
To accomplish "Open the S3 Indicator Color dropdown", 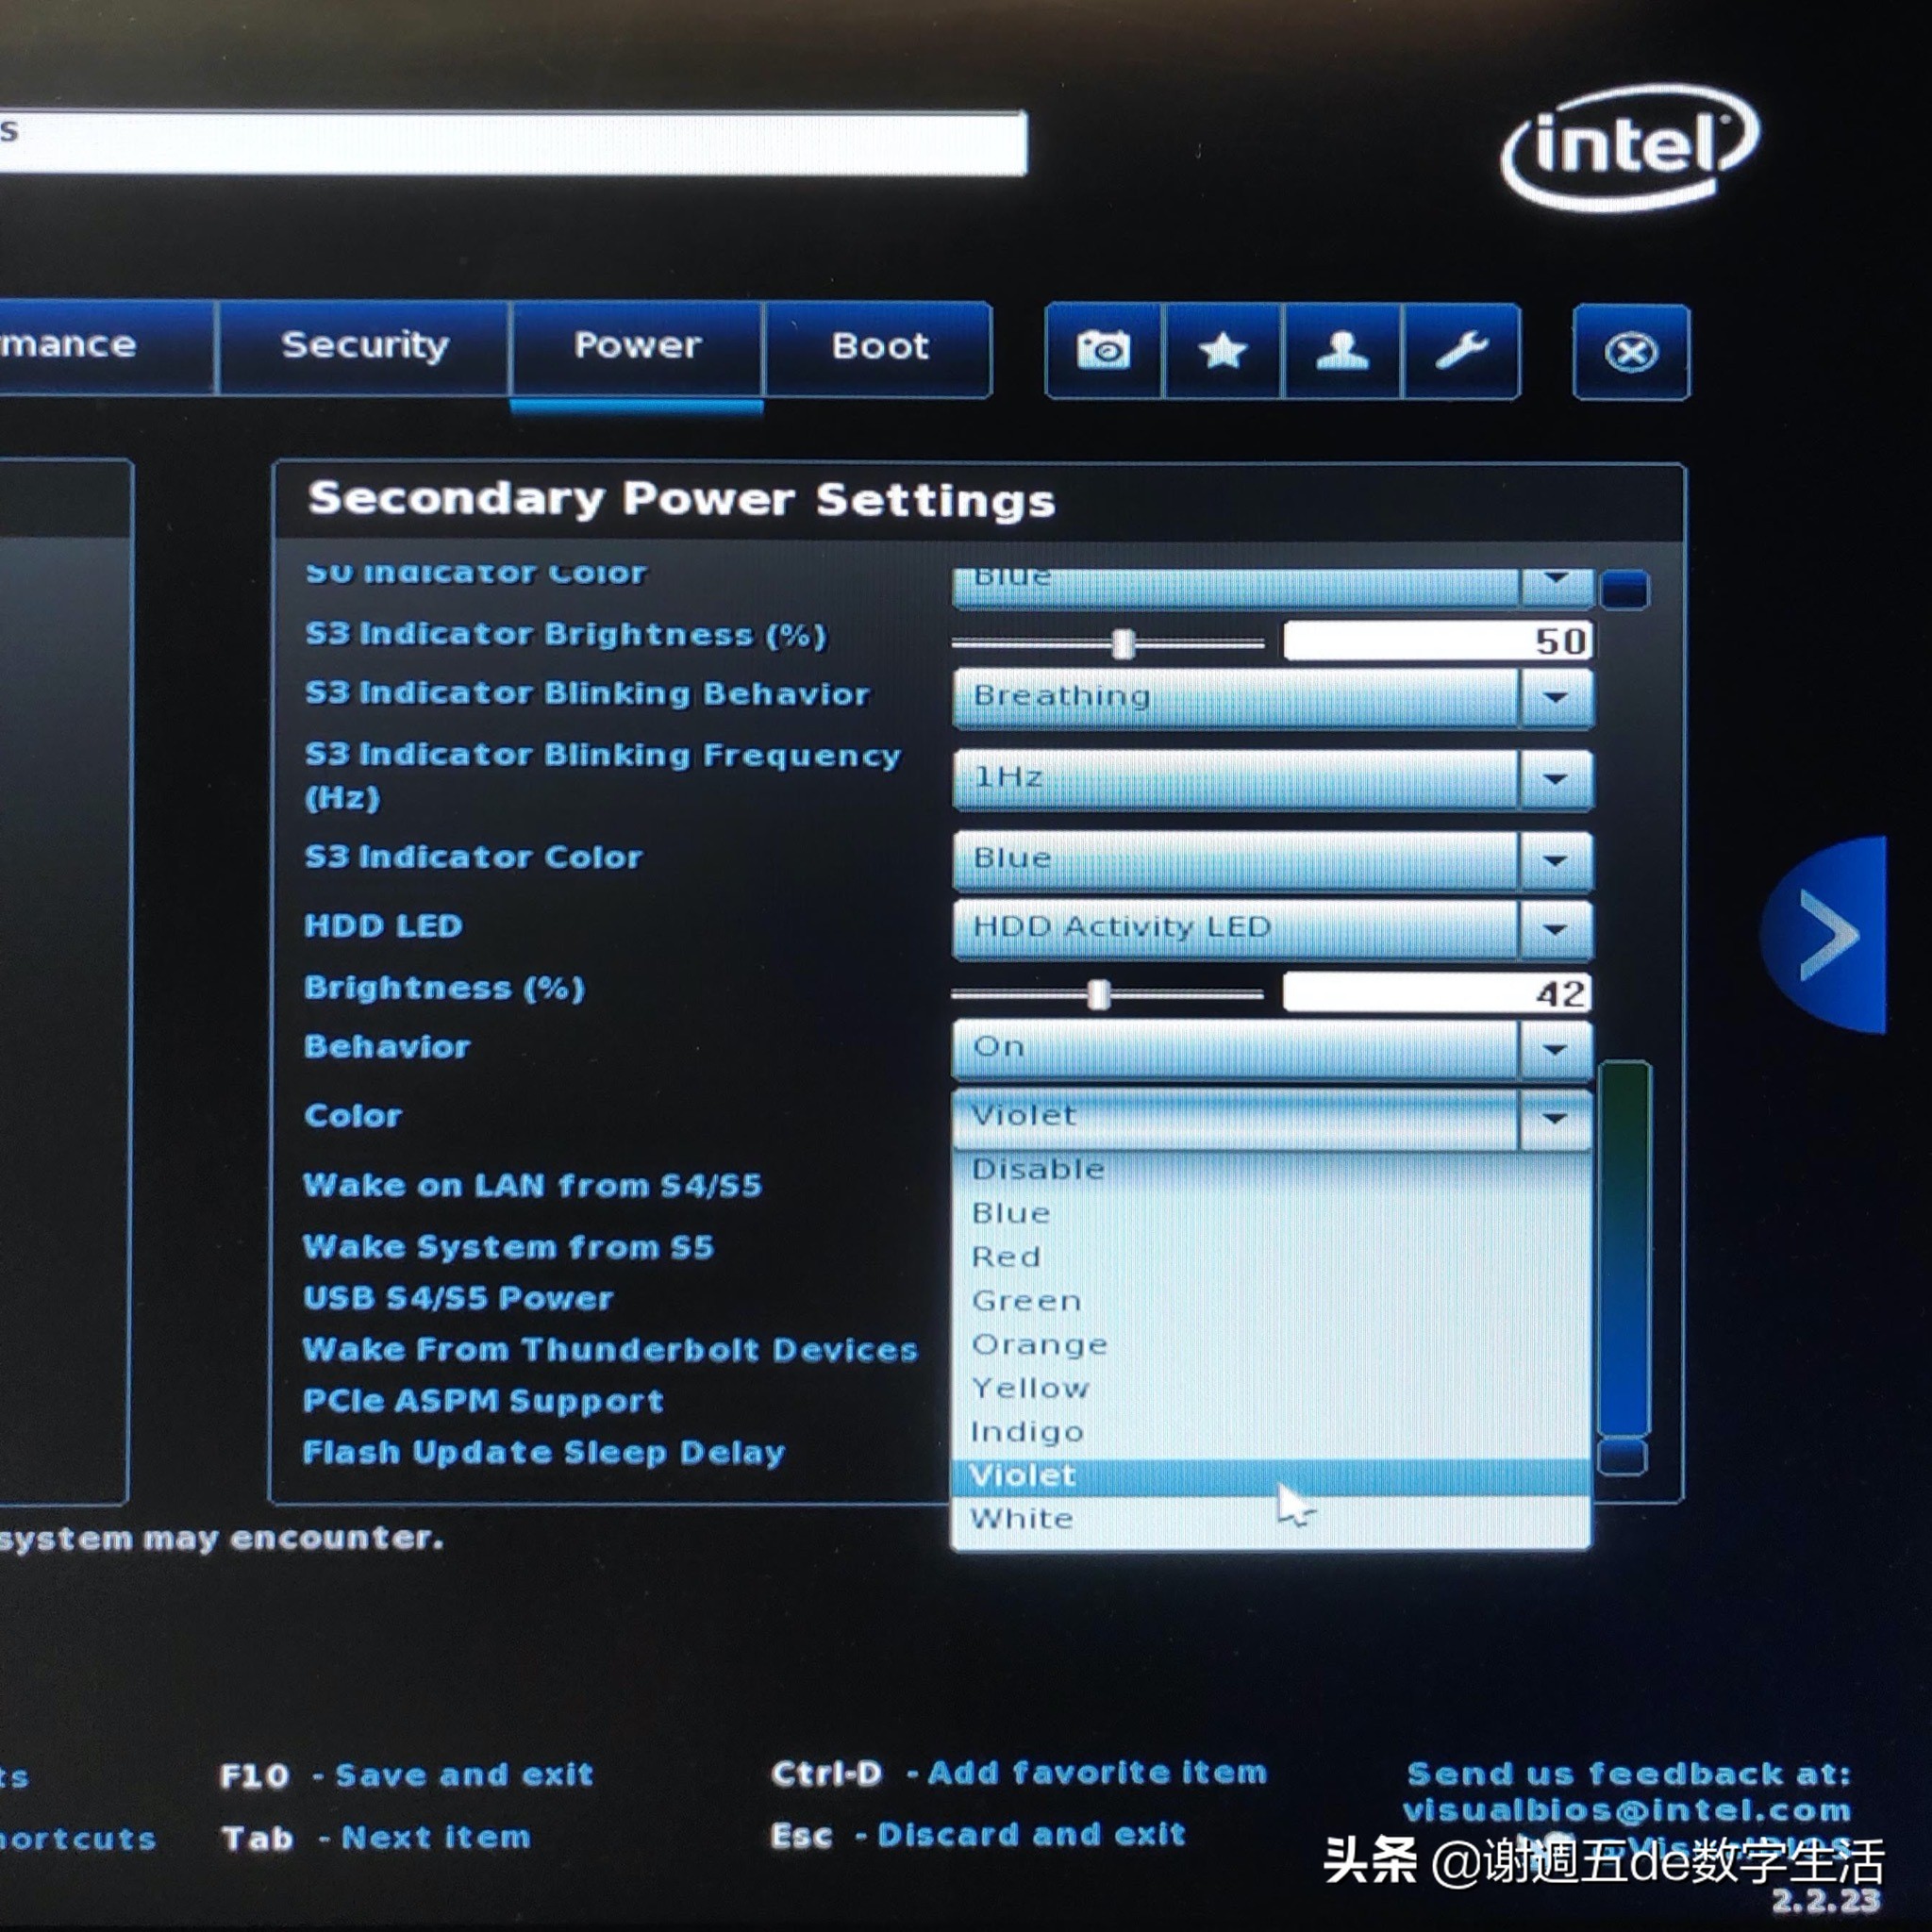I will [1555, 860].
